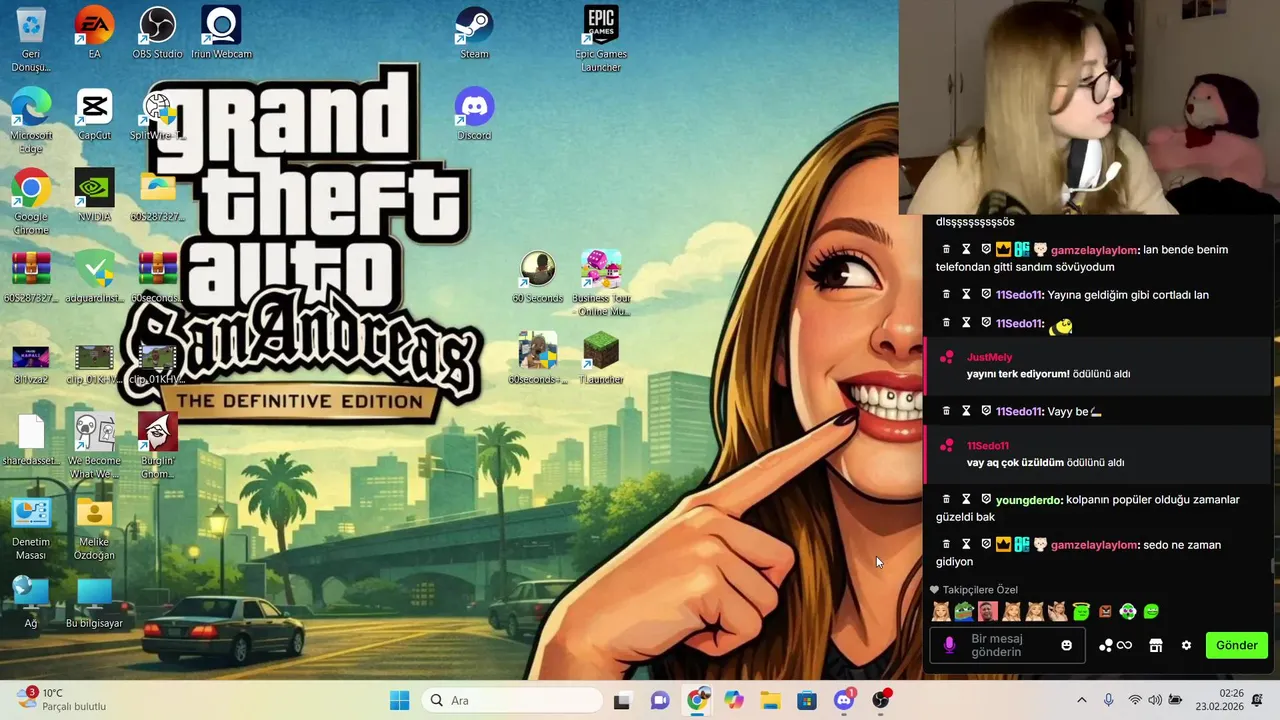Click gamzelaylaylom's name on telefondan message

tap(1094, 249)
